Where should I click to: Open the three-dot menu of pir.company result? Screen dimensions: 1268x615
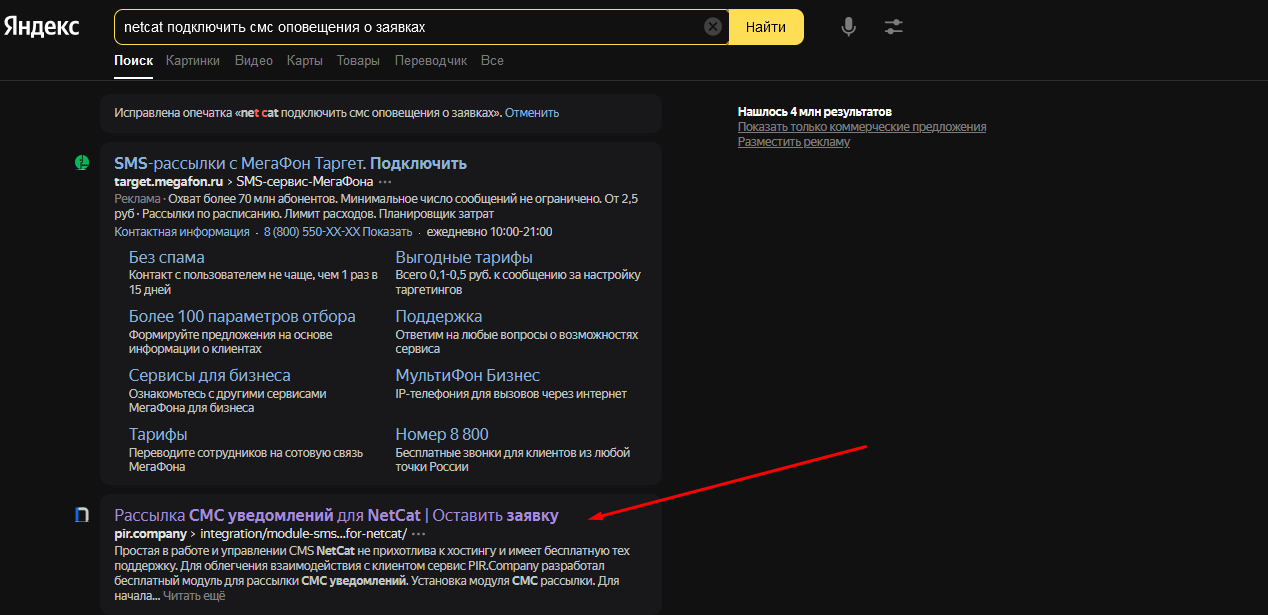(419, 534)
